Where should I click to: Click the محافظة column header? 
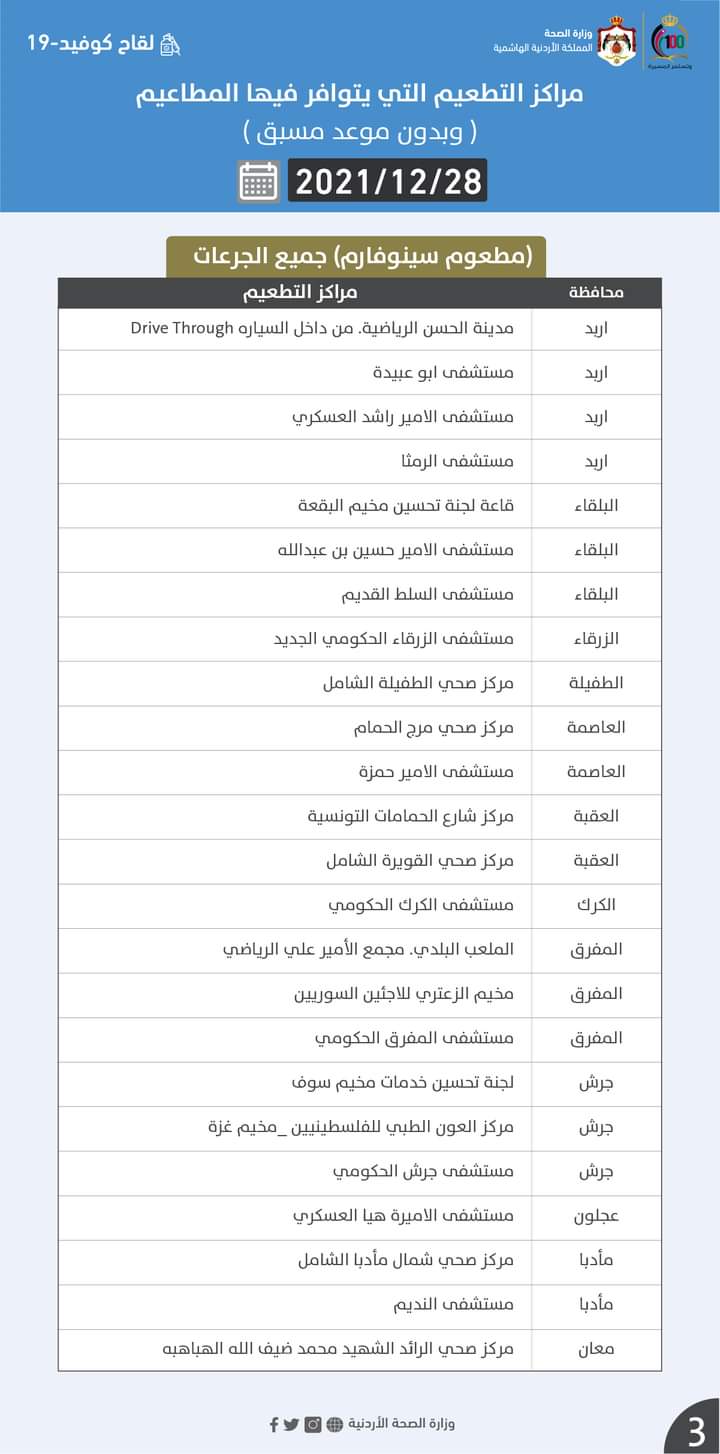coord(596,293)
